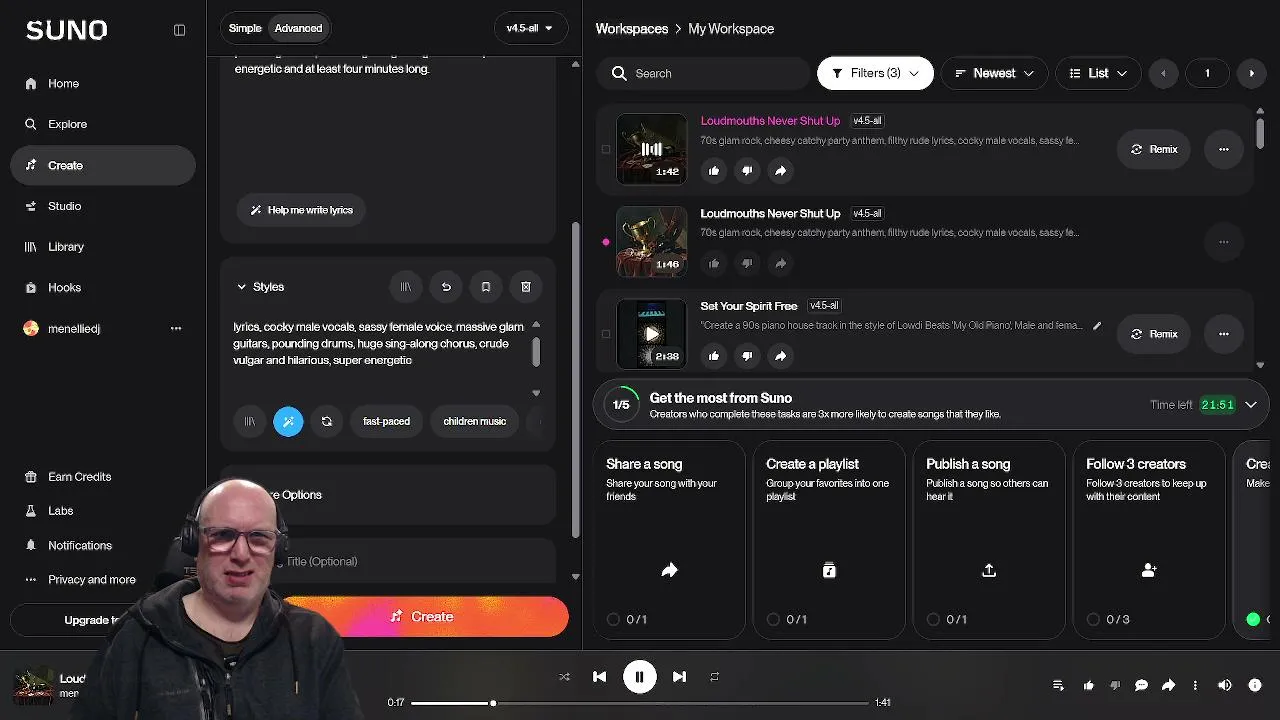Screen dimensions: 1280x720
Task: Click playlist icon in Create a playlist card
Action: click(829, 570)
